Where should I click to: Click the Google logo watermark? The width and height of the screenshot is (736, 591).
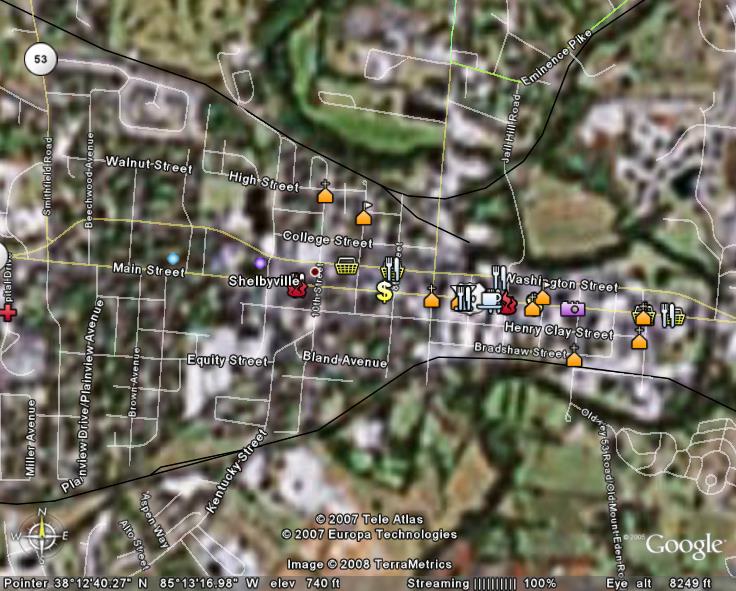pos(684,545)
